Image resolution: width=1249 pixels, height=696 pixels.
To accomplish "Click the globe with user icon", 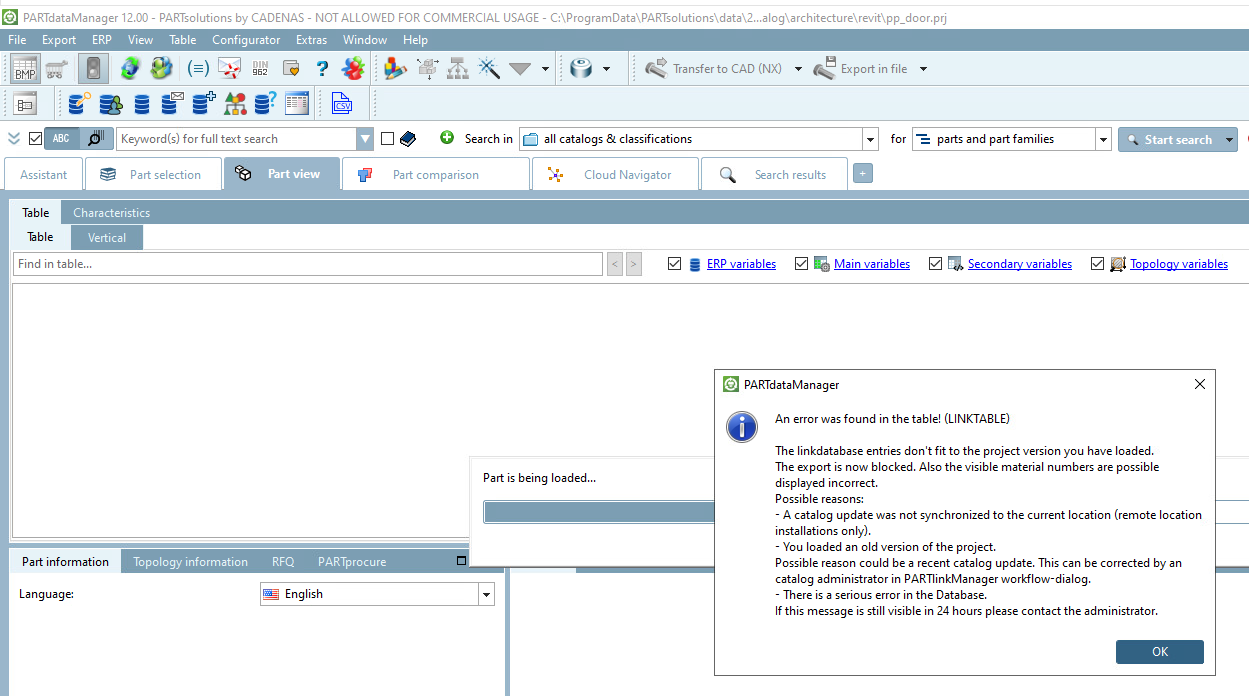I will pos(162,69).
